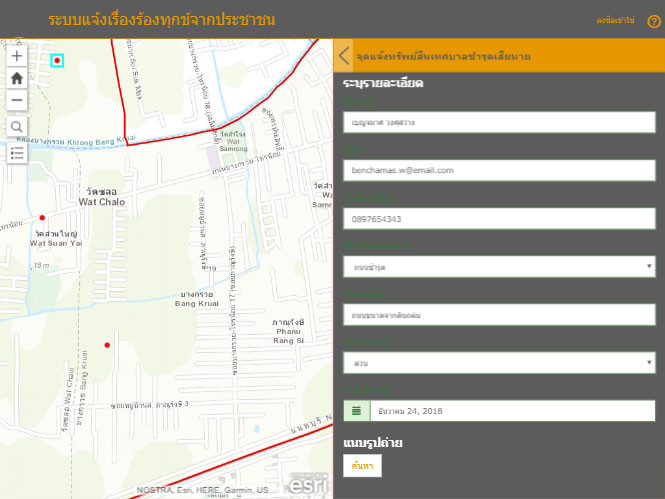The image size is (665, 499).
Task: Open the calendar date picker icon
Action: [357, 410]
